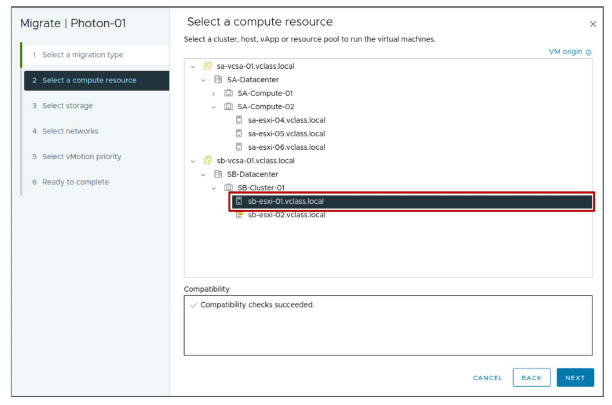Click the SB-Cluster-01 cluster icon
Viewport: 612px width, 405px height.
[228, 188]
